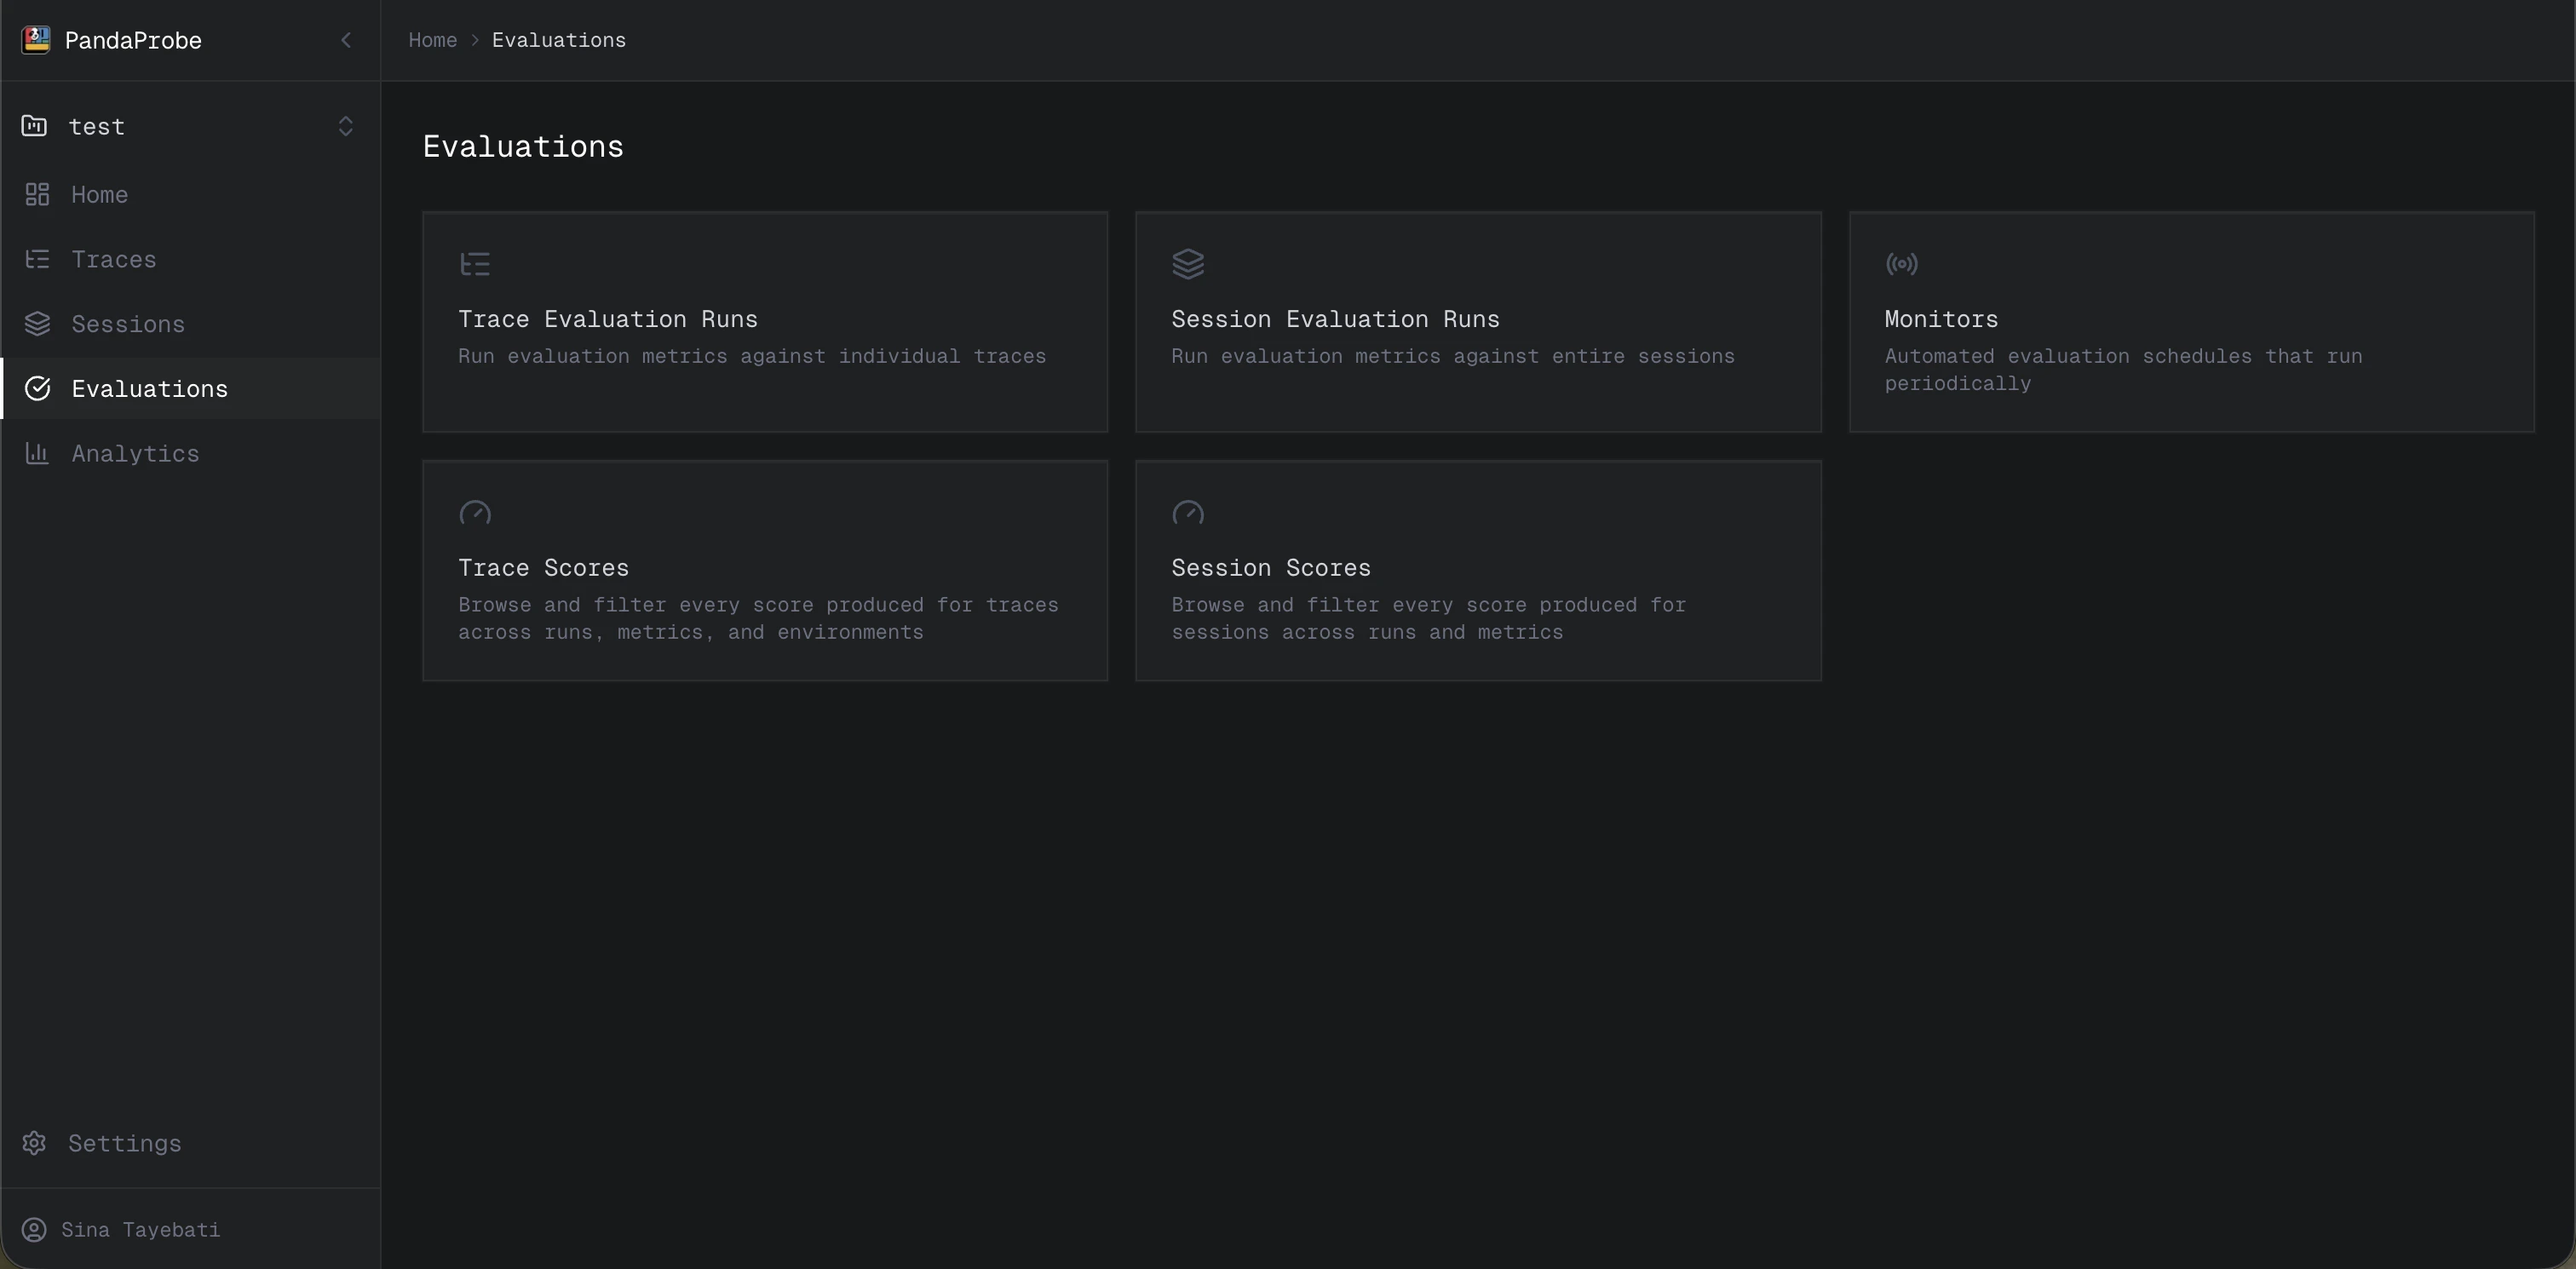Open Sina Tayebati user menu
Image resolution: width=2576 pixels, height=1269 pixels.
[x=190, y=1229]
